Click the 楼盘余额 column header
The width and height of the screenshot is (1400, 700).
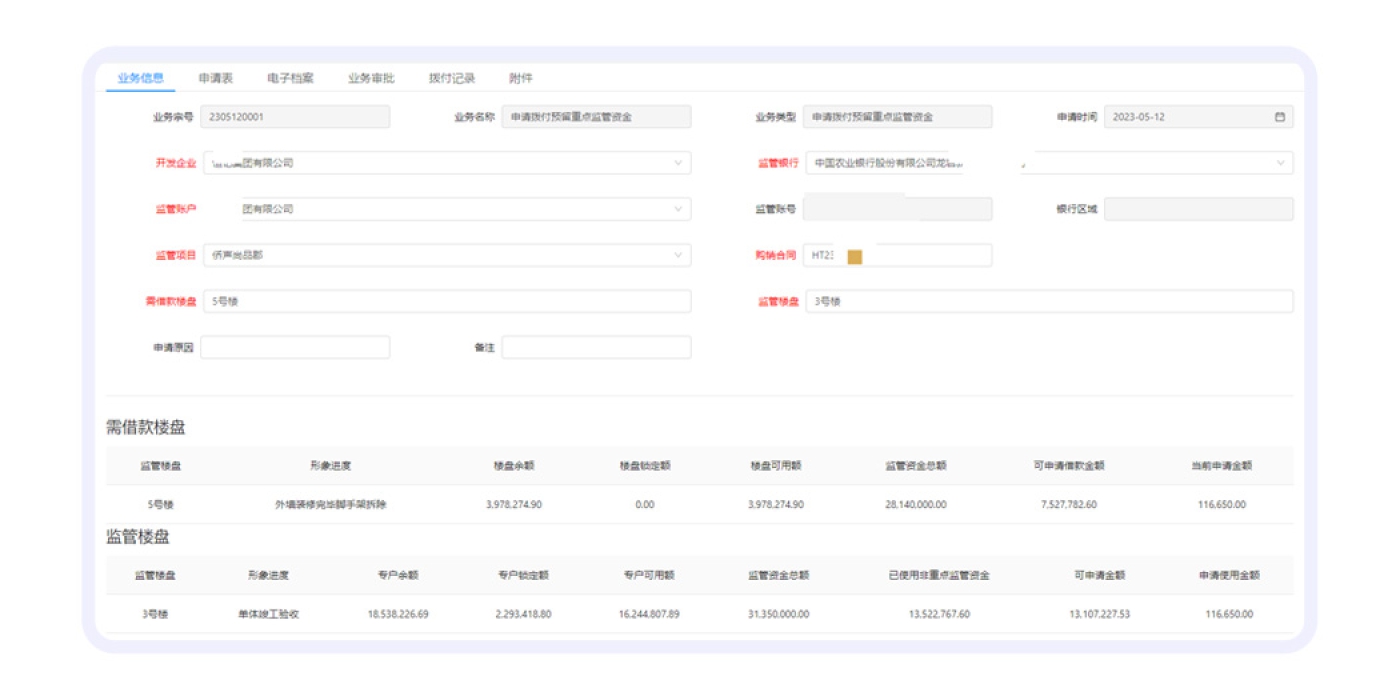tap(514, 466)
